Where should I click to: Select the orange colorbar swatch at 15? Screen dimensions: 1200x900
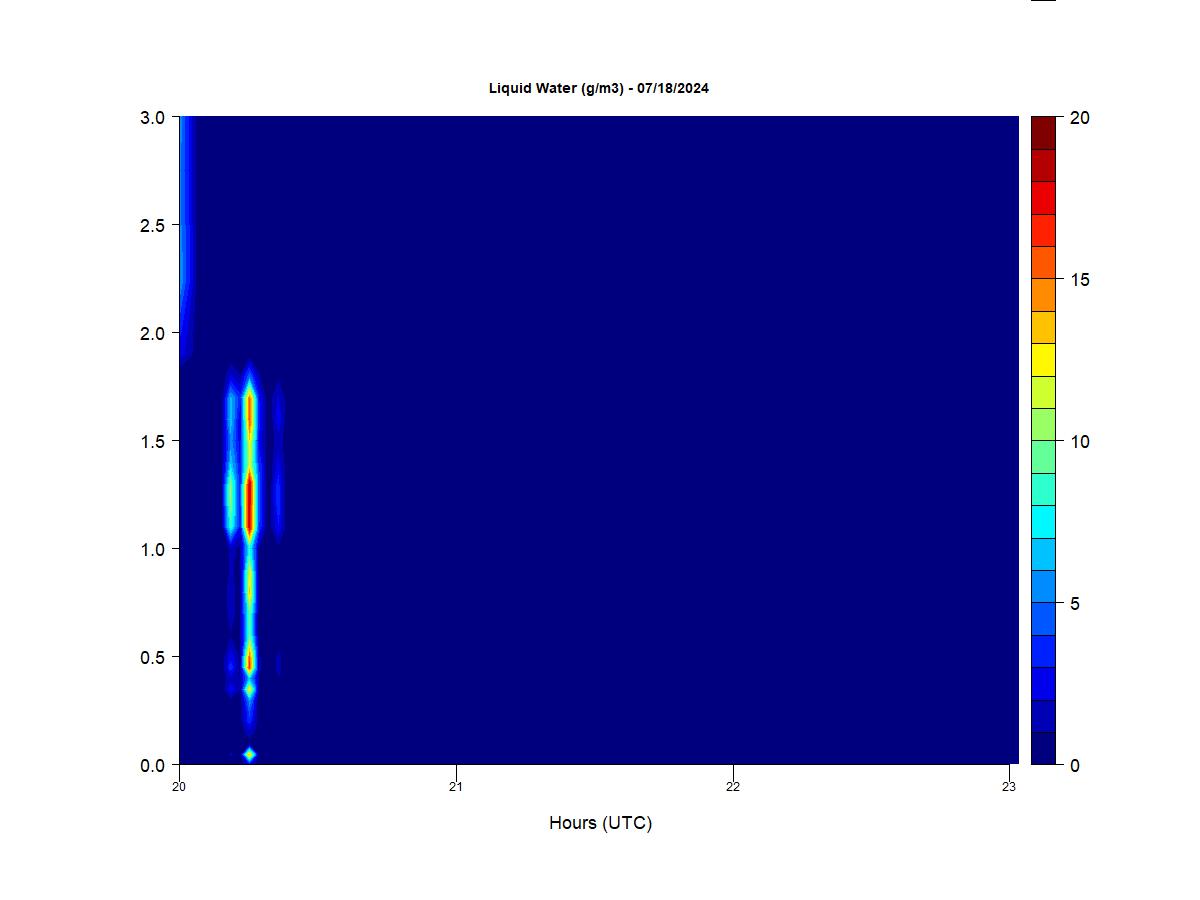1043,295
